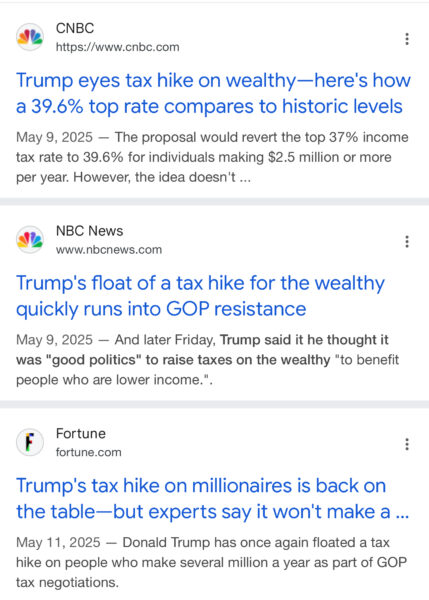Click the Fortune F favicon
429x600 pixels.
point(30,442)
